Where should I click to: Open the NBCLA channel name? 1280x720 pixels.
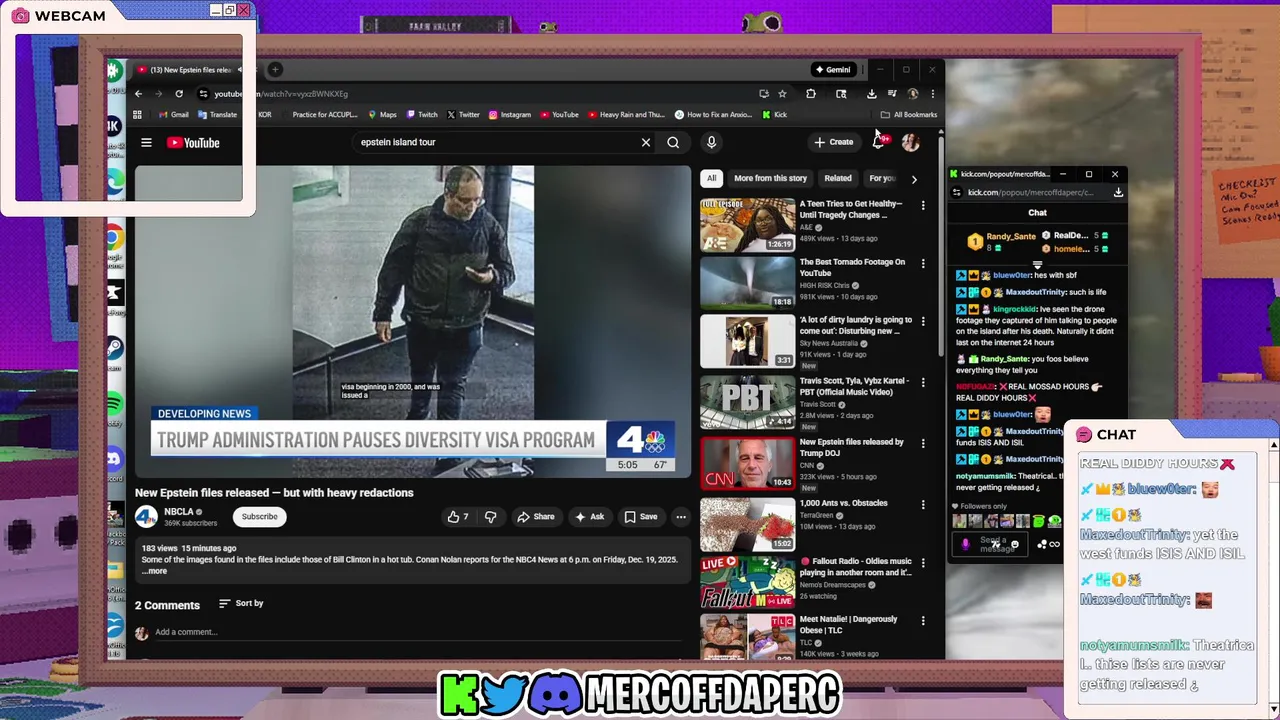tap(179, 512)
